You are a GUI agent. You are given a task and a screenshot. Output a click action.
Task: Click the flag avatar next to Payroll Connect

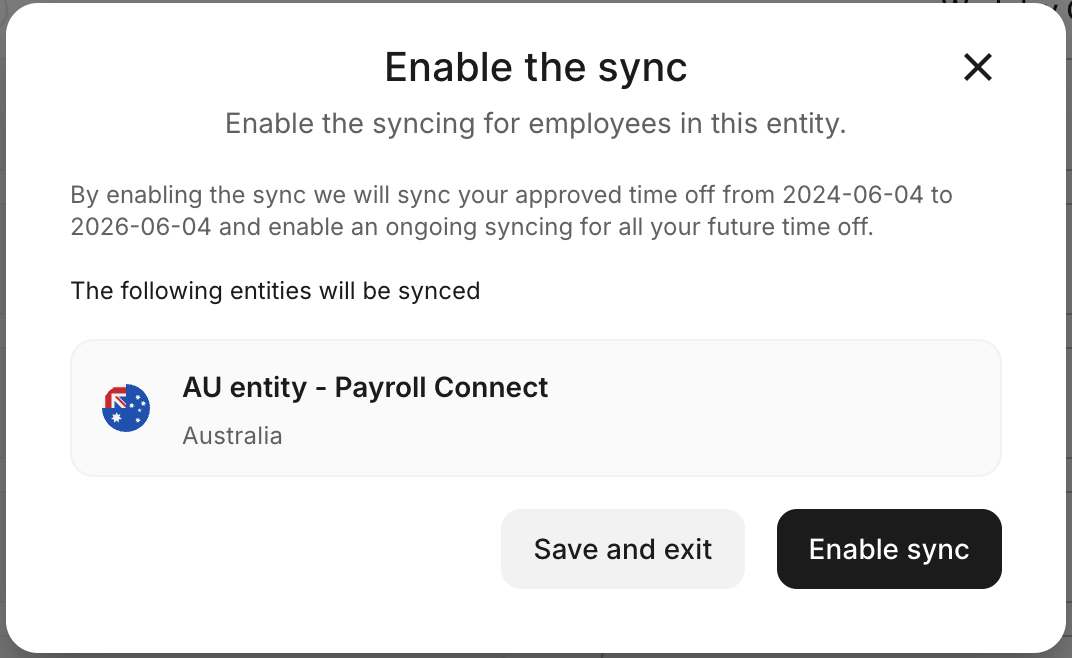[126, 408]
